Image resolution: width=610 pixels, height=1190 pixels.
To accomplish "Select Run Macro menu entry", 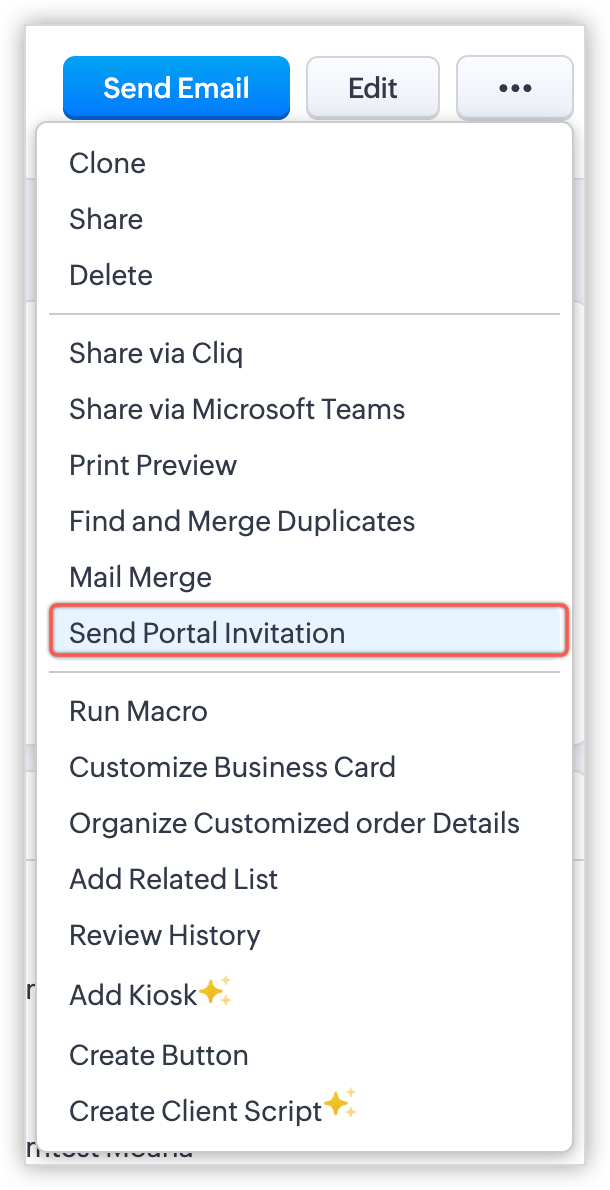I will (x=138, y=711).
